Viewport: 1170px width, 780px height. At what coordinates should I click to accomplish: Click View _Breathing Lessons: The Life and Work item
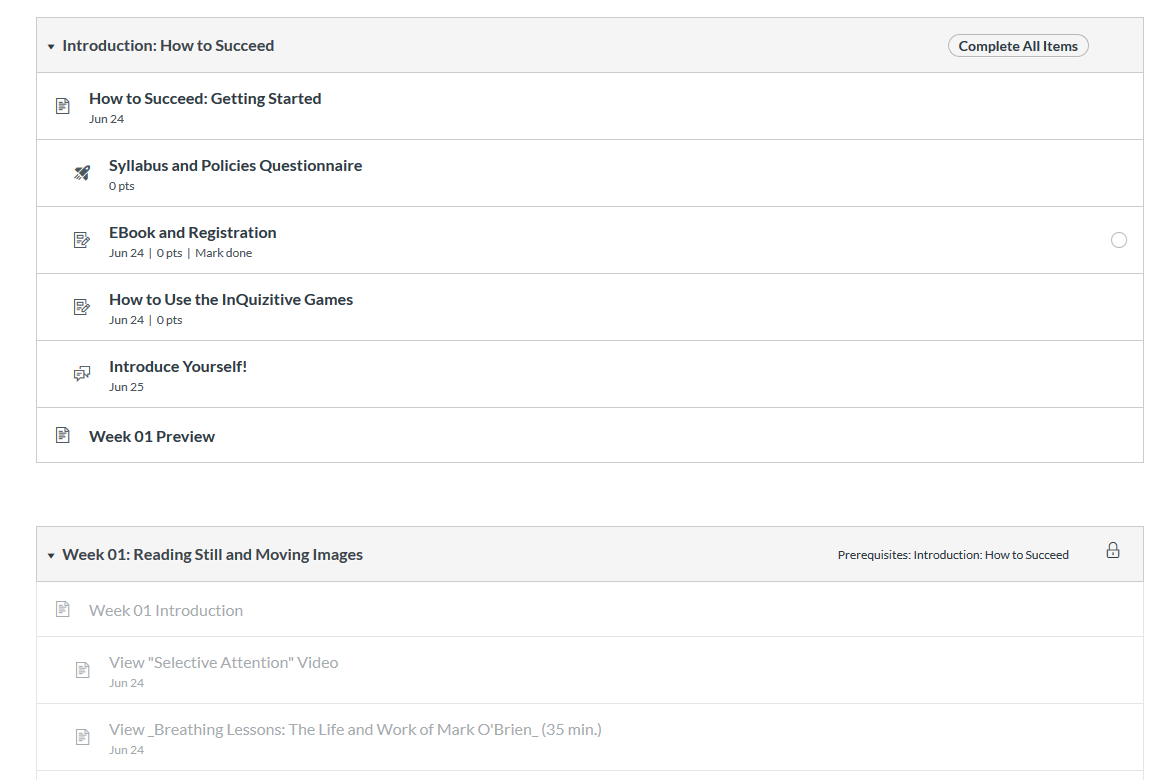pos(355,730)
